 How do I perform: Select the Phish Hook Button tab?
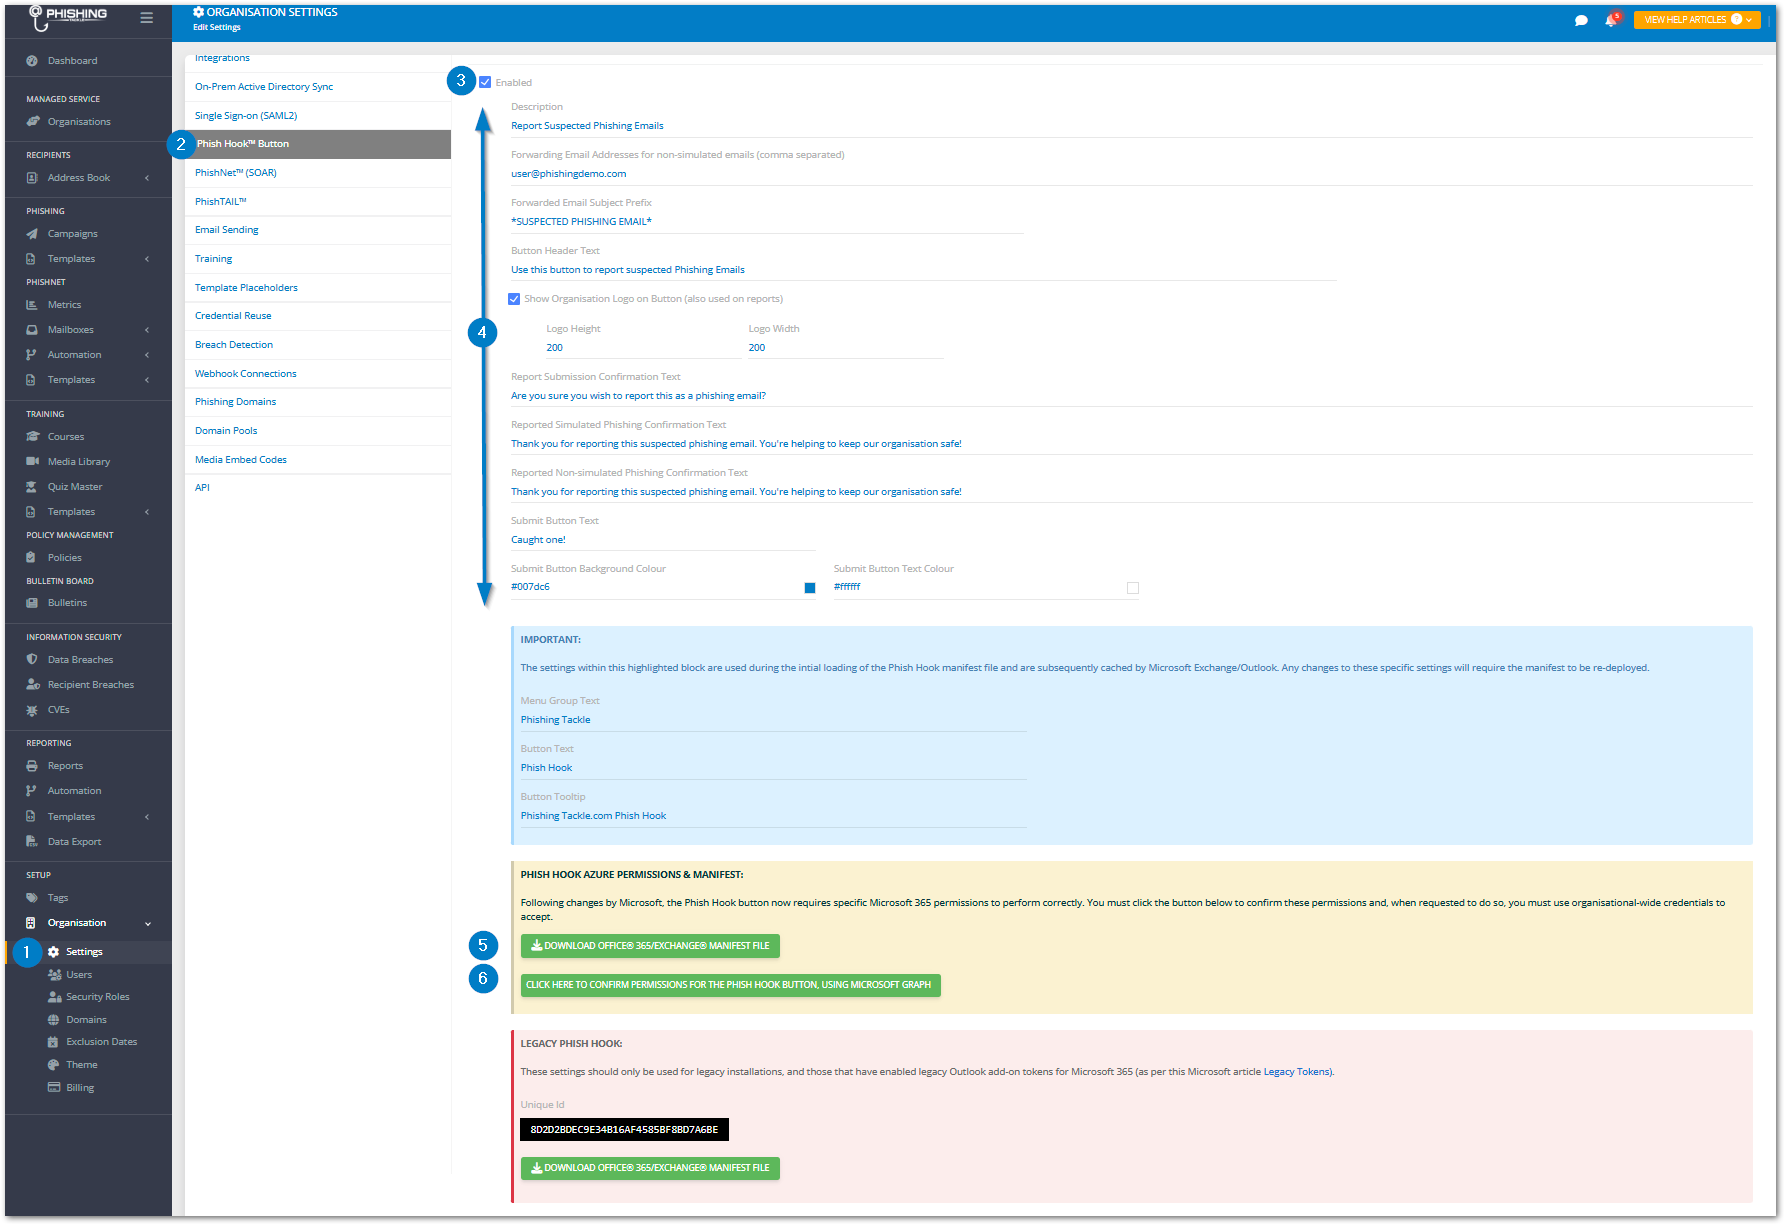318,144
